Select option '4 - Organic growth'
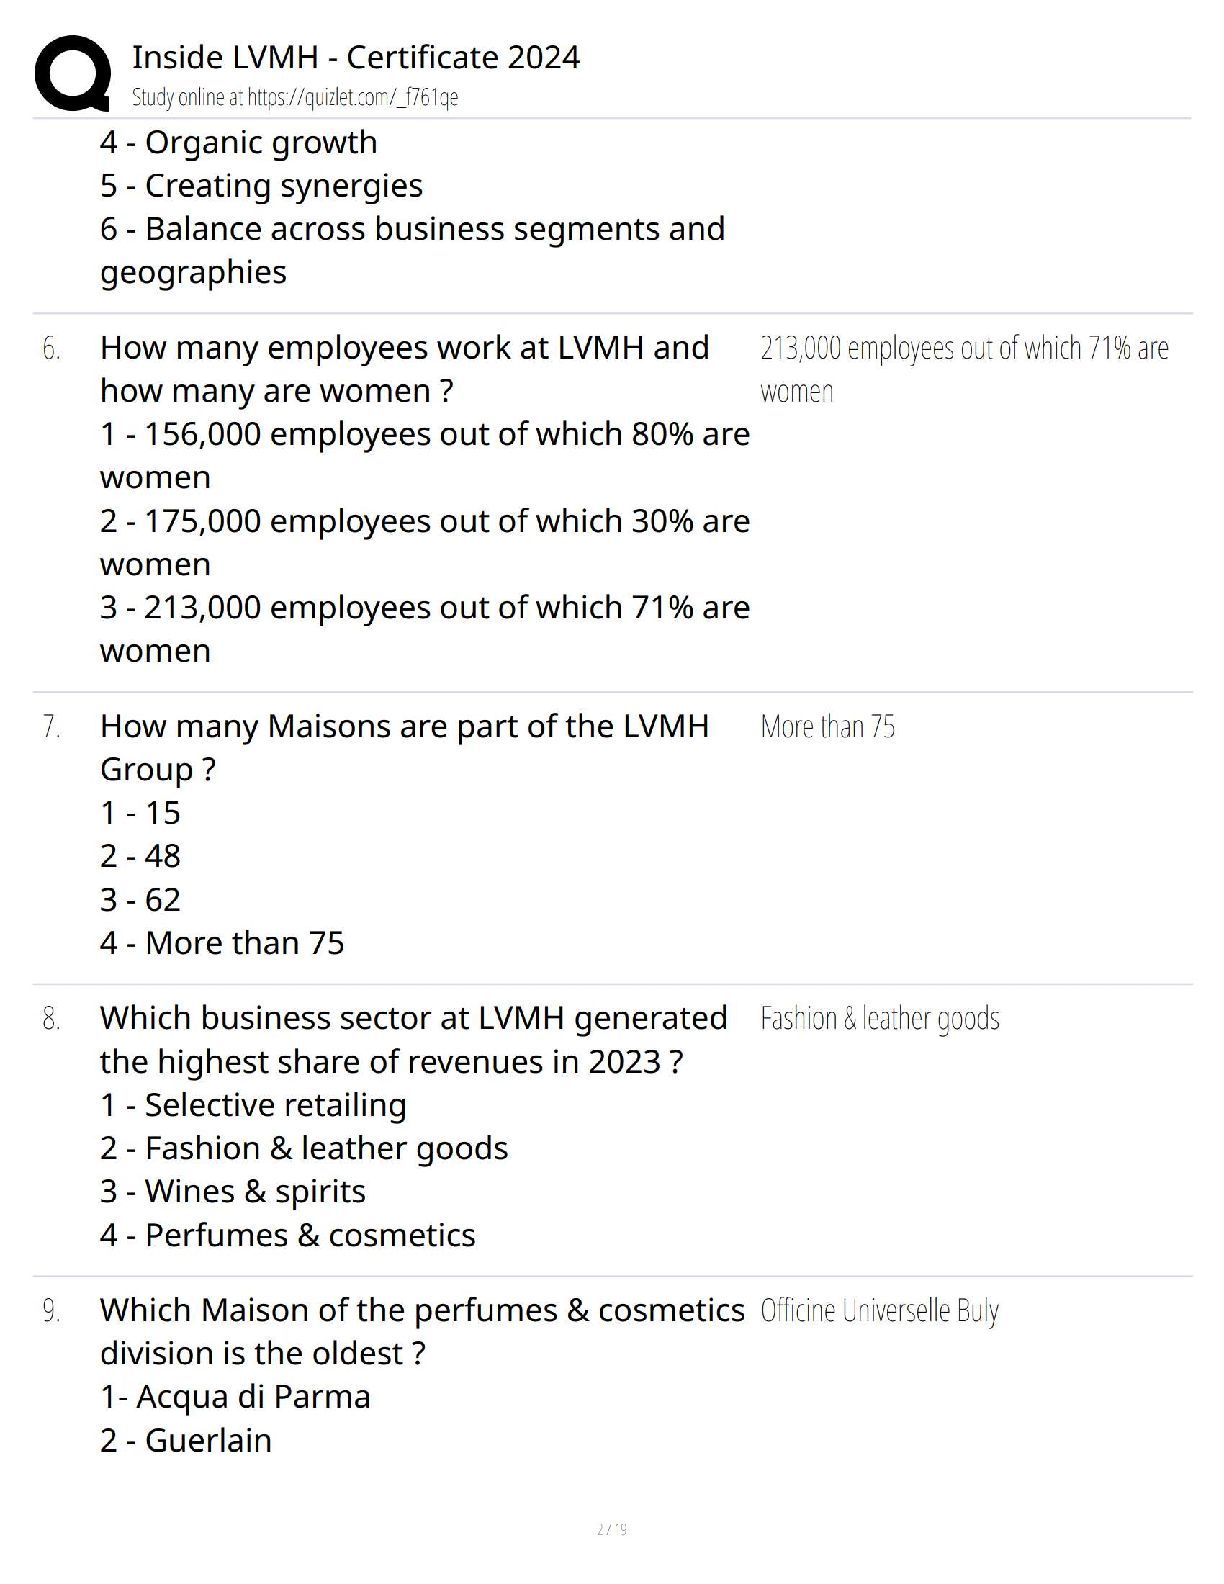Screen dimensions: 1224x1584 [x=238, y=143]
